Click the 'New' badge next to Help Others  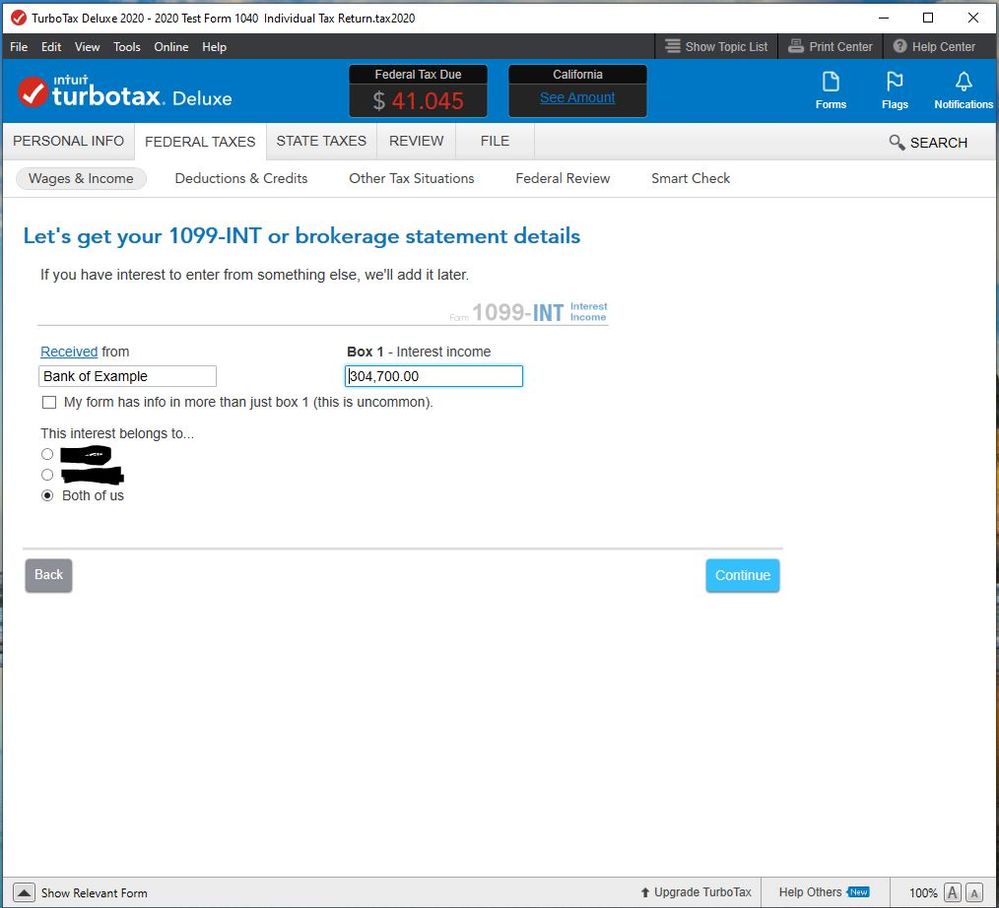[858, 891]
